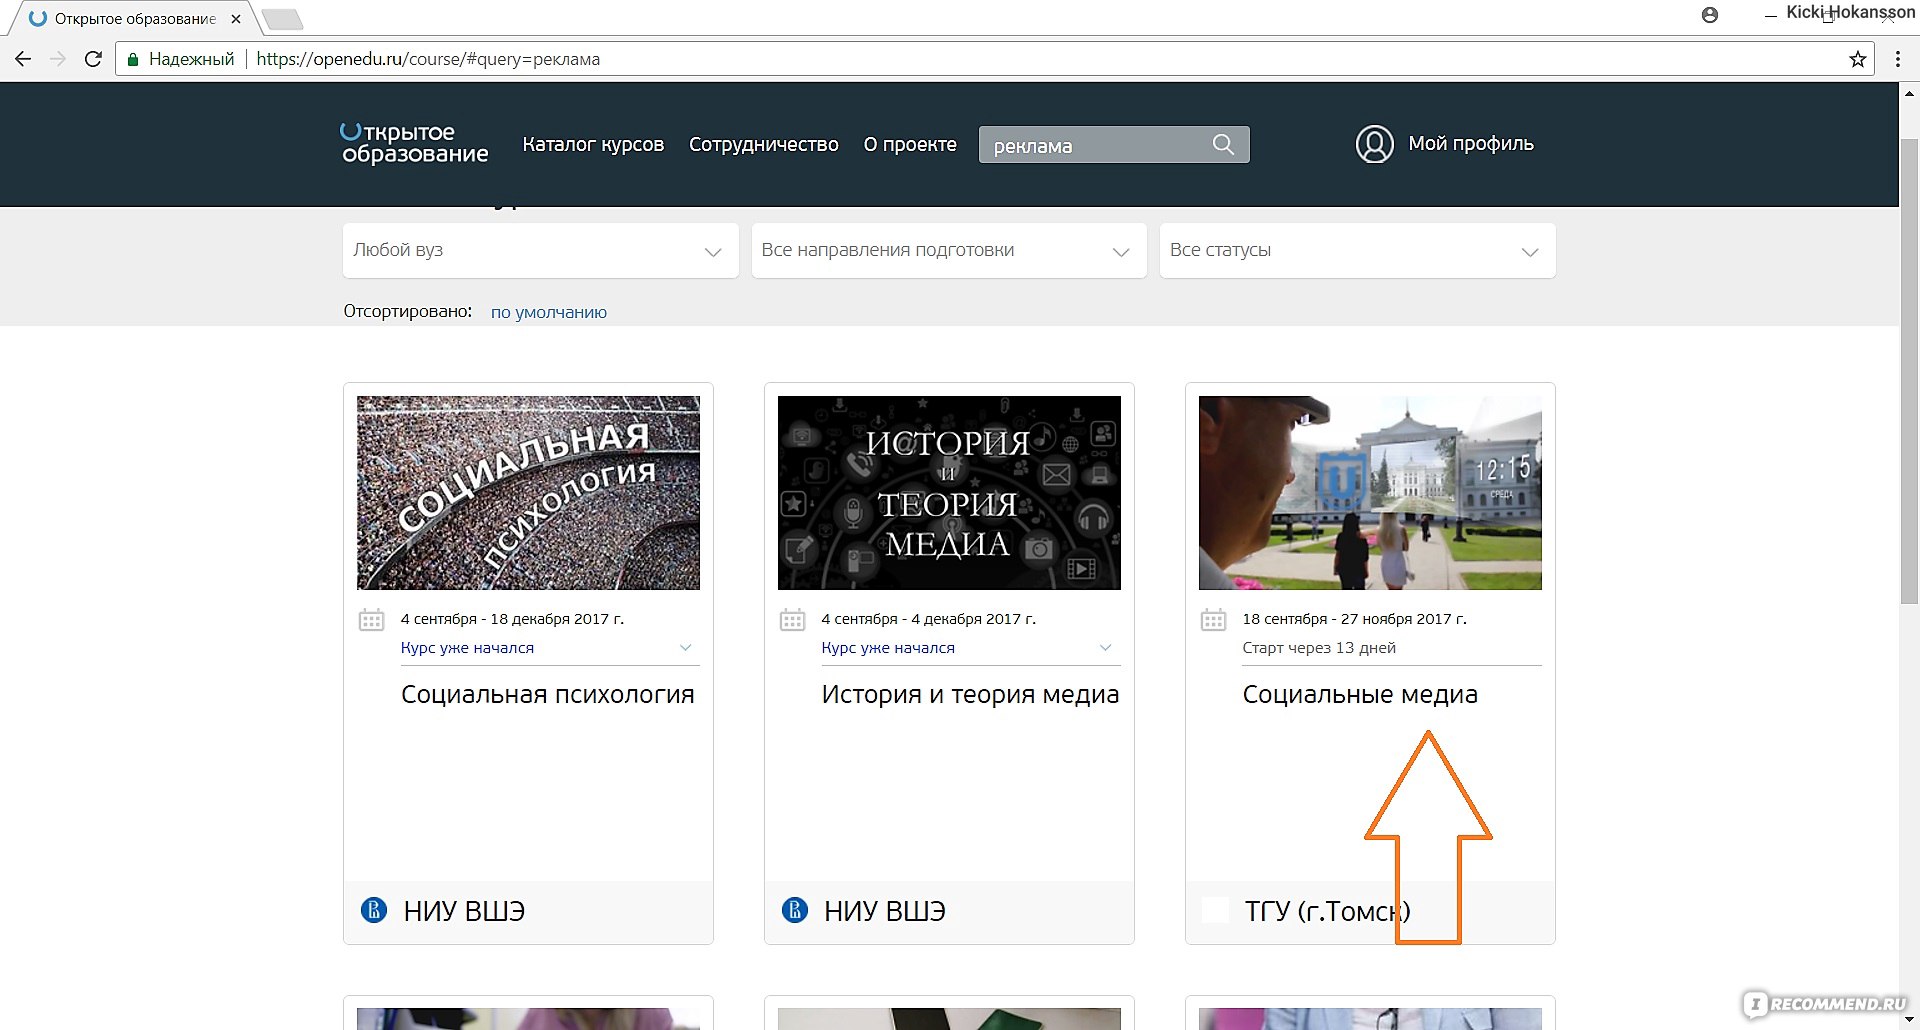Click calendar icon on История и теория медиа card
This screenshot has width=1920, height=1030.
point(792,620)
